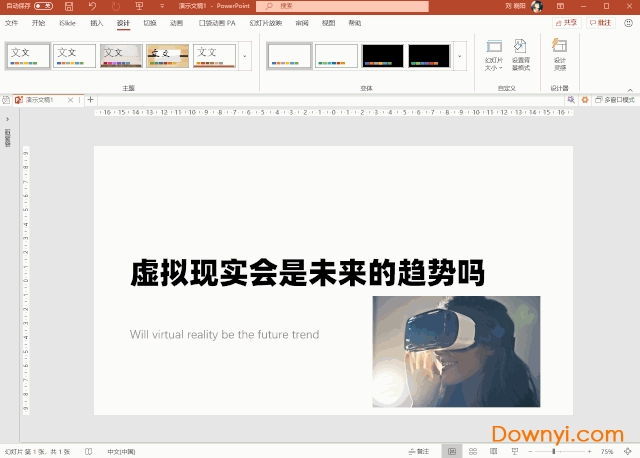This screenshot has width=640, height=458.
Task: Expand the variants gallery list
Action: click(460, 56)
